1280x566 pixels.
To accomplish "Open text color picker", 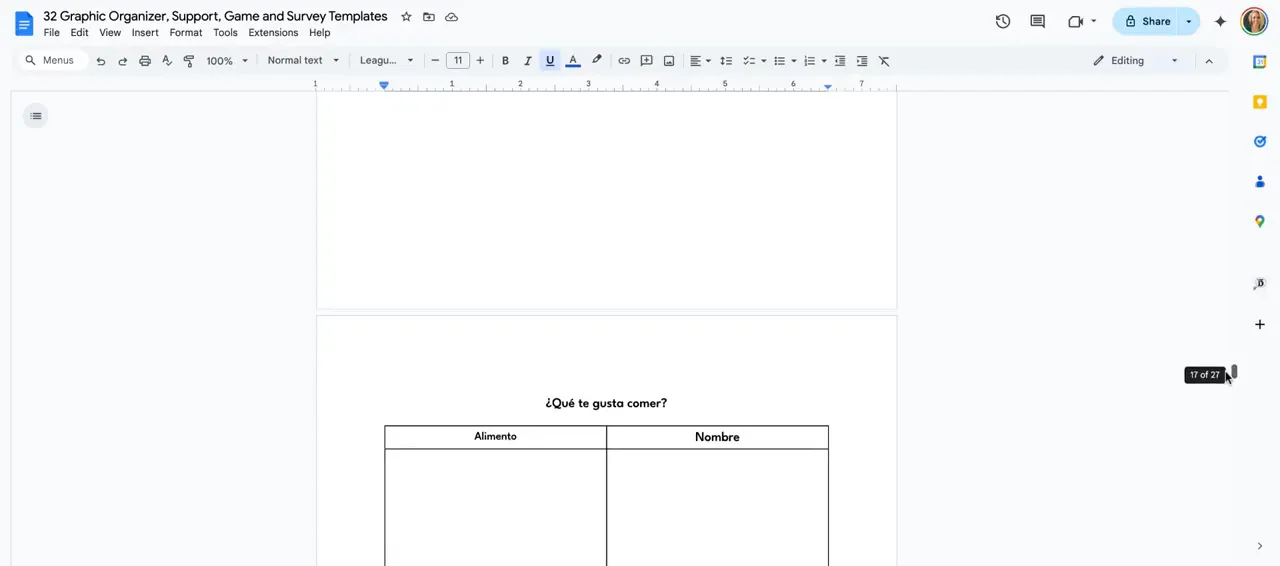I will click(x=573, y=61).
